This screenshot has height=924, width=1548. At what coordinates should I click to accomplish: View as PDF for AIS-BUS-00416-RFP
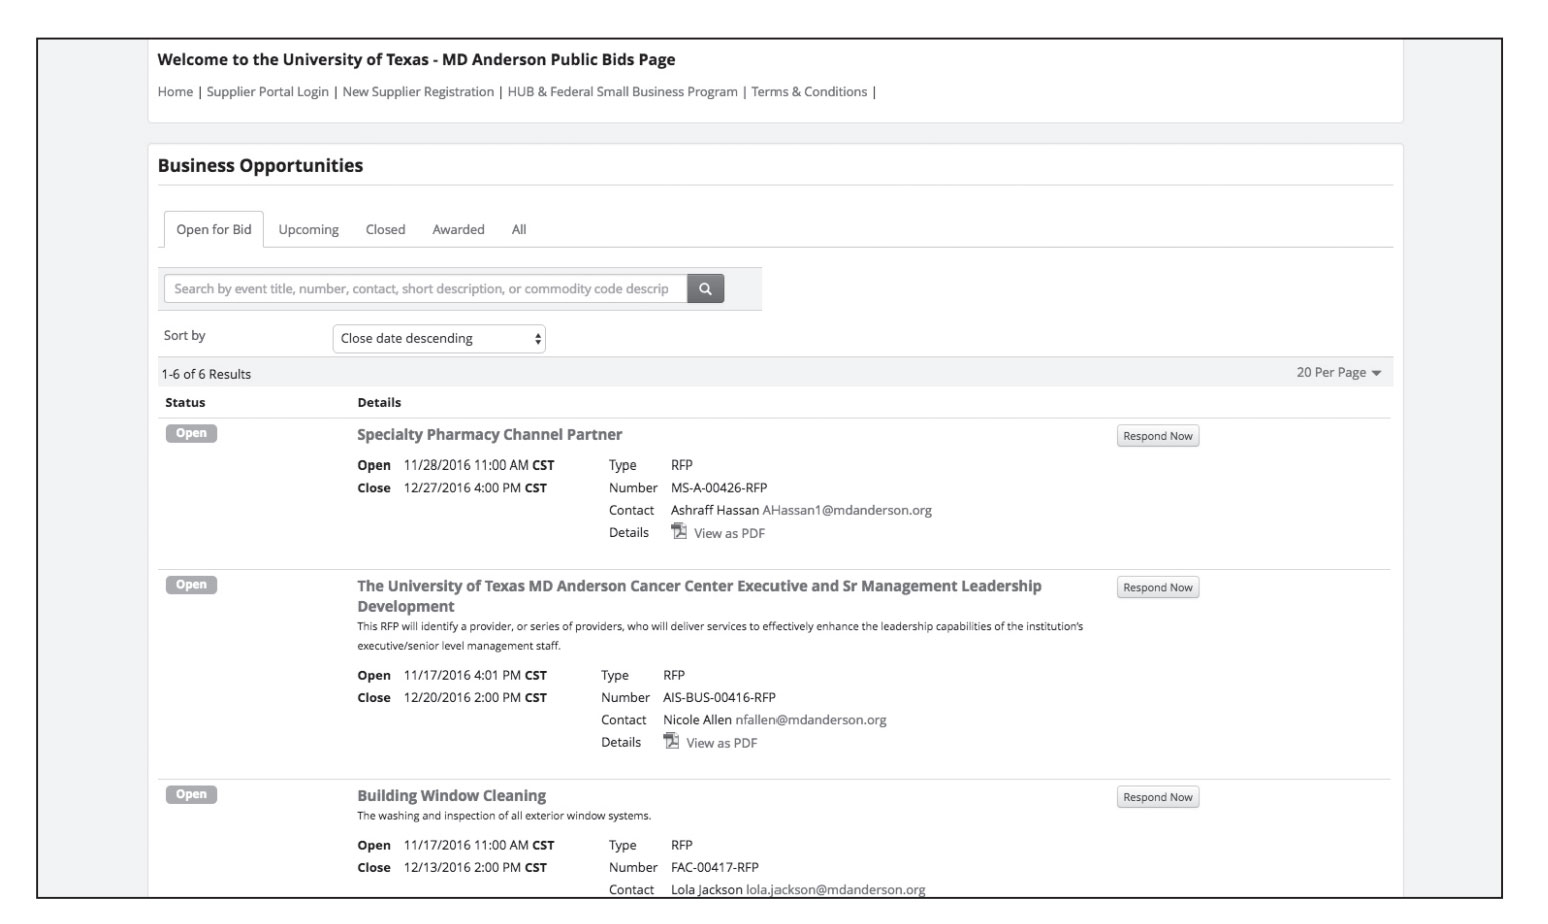tap(721, 743)
